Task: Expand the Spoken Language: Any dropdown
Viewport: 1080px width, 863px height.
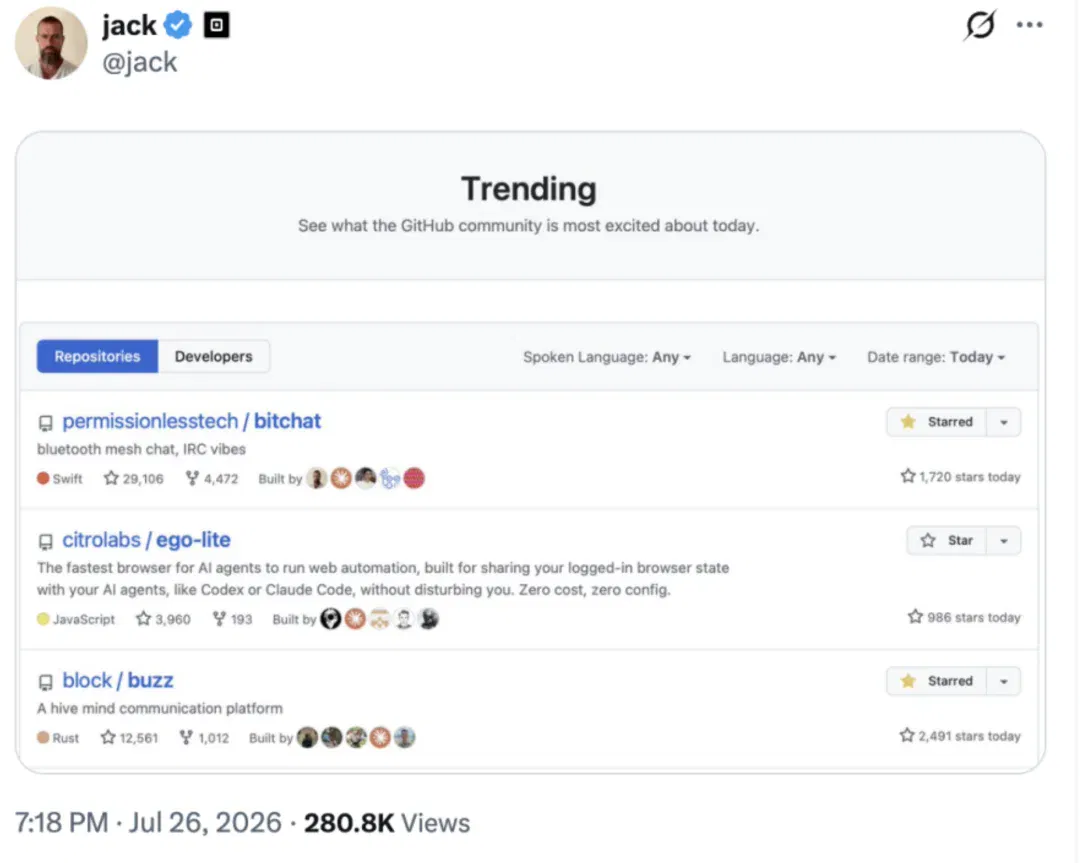Action: pos(607,357)
